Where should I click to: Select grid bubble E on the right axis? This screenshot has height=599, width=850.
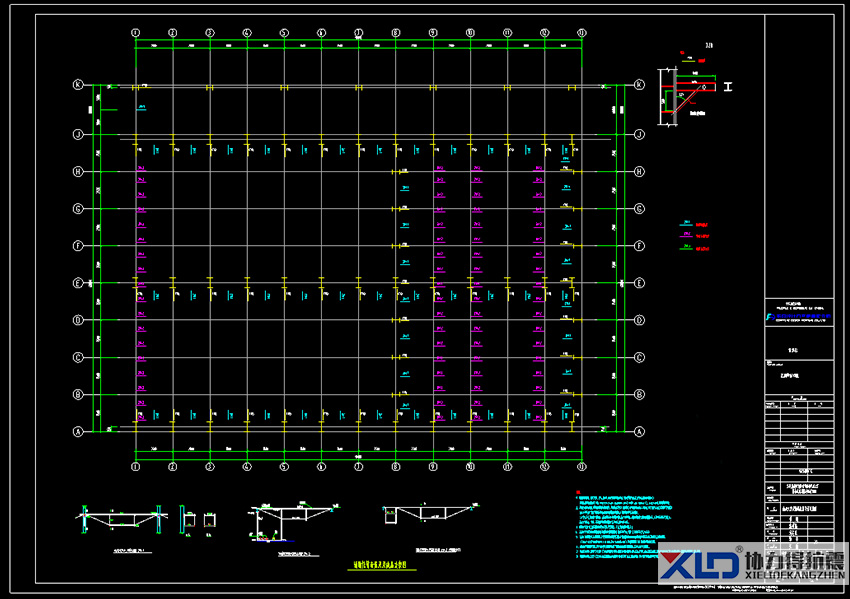pyautogui.click(x=639, y=283)
